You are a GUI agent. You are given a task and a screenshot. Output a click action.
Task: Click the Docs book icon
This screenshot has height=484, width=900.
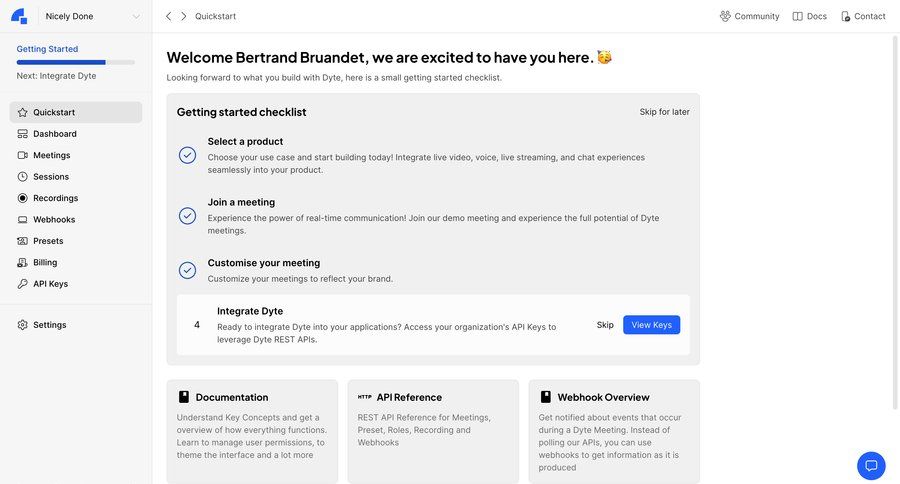point(797,16)
